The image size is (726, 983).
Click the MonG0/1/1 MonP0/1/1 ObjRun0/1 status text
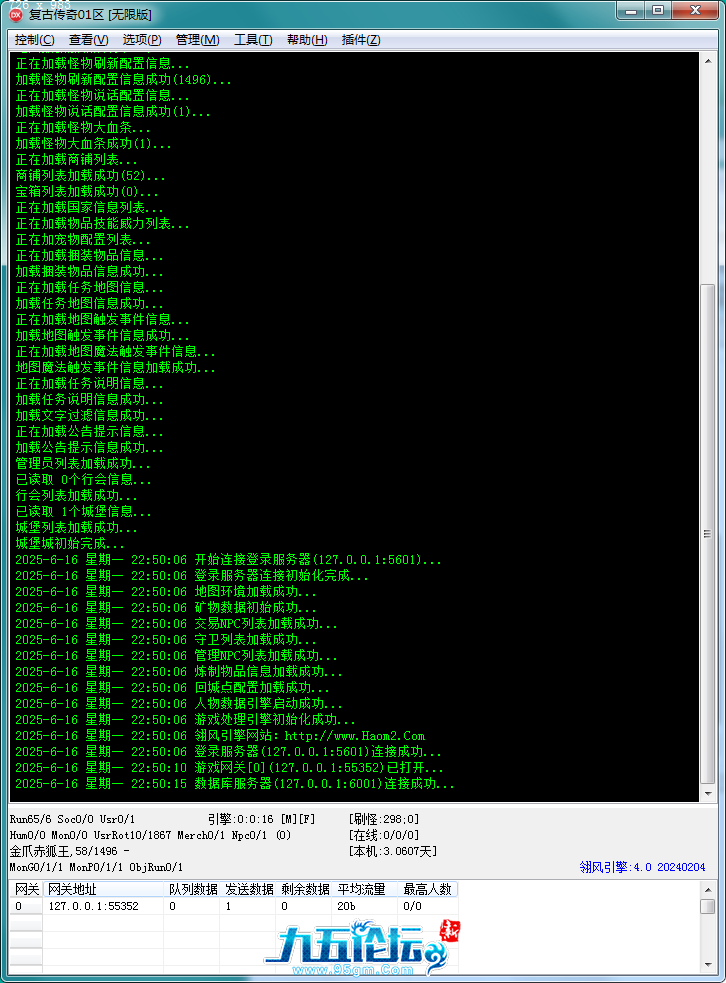(96, 867)
